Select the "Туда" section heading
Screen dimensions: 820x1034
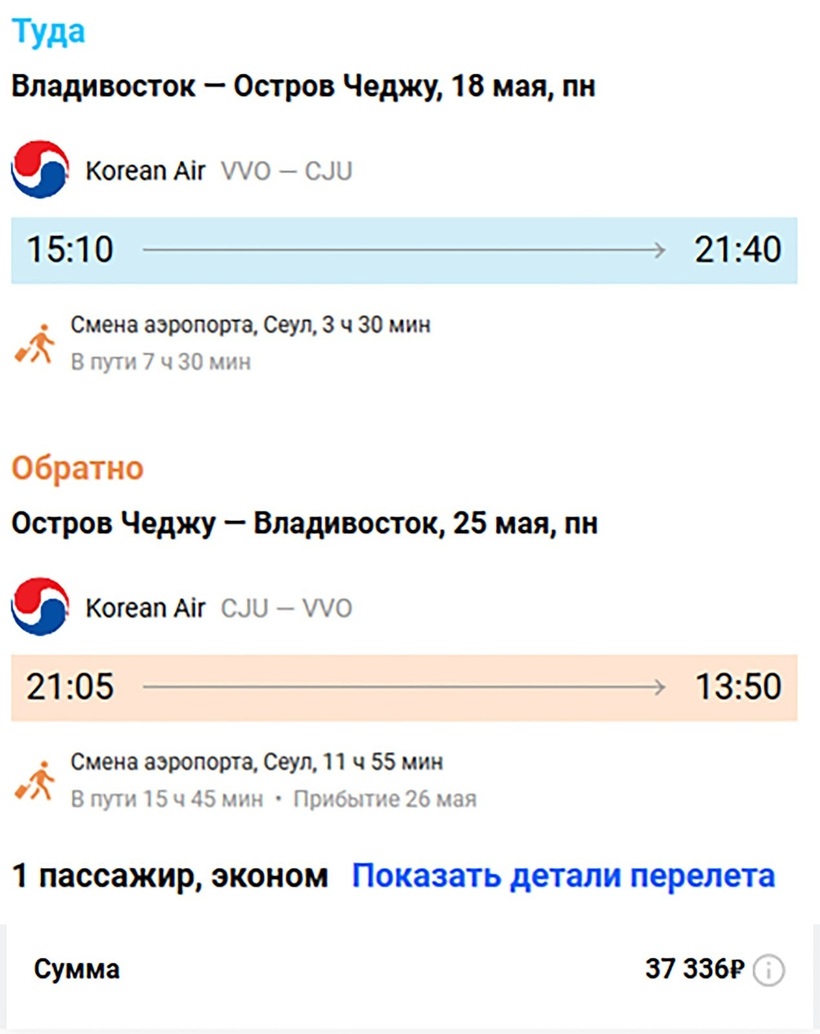coord(48,31)
